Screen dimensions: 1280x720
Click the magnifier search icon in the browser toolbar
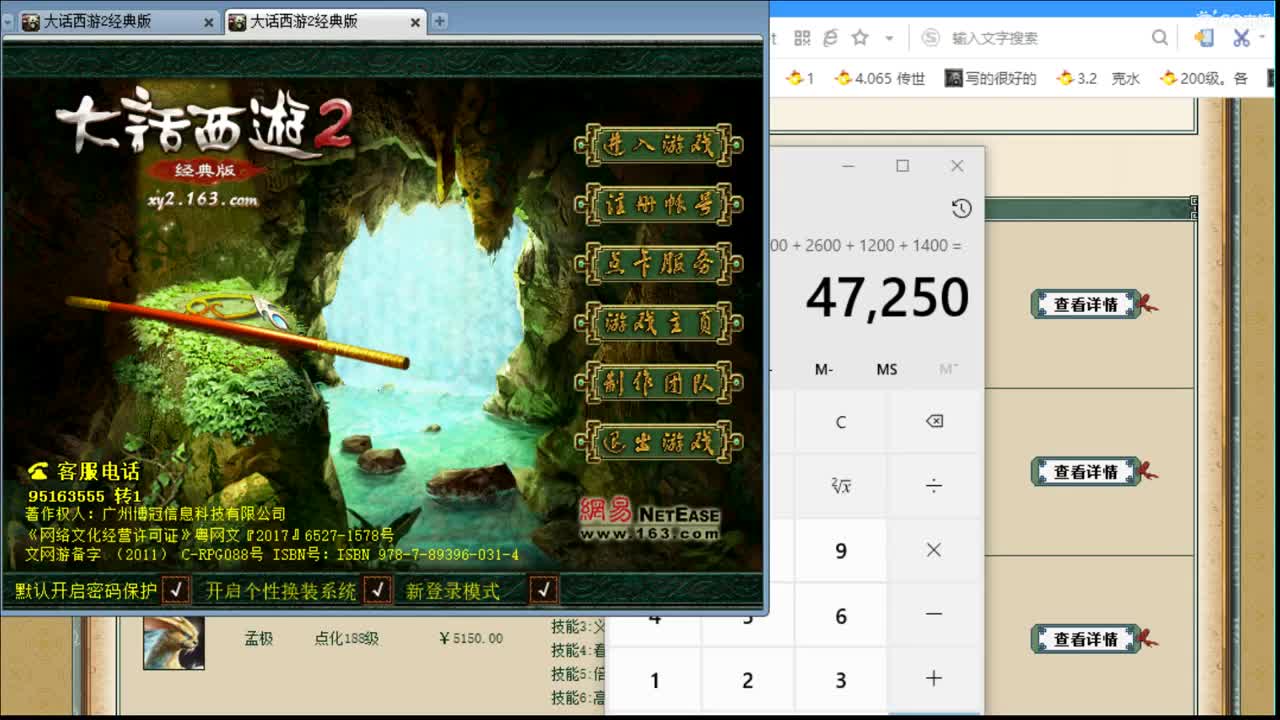click(x=1160, y=38)
